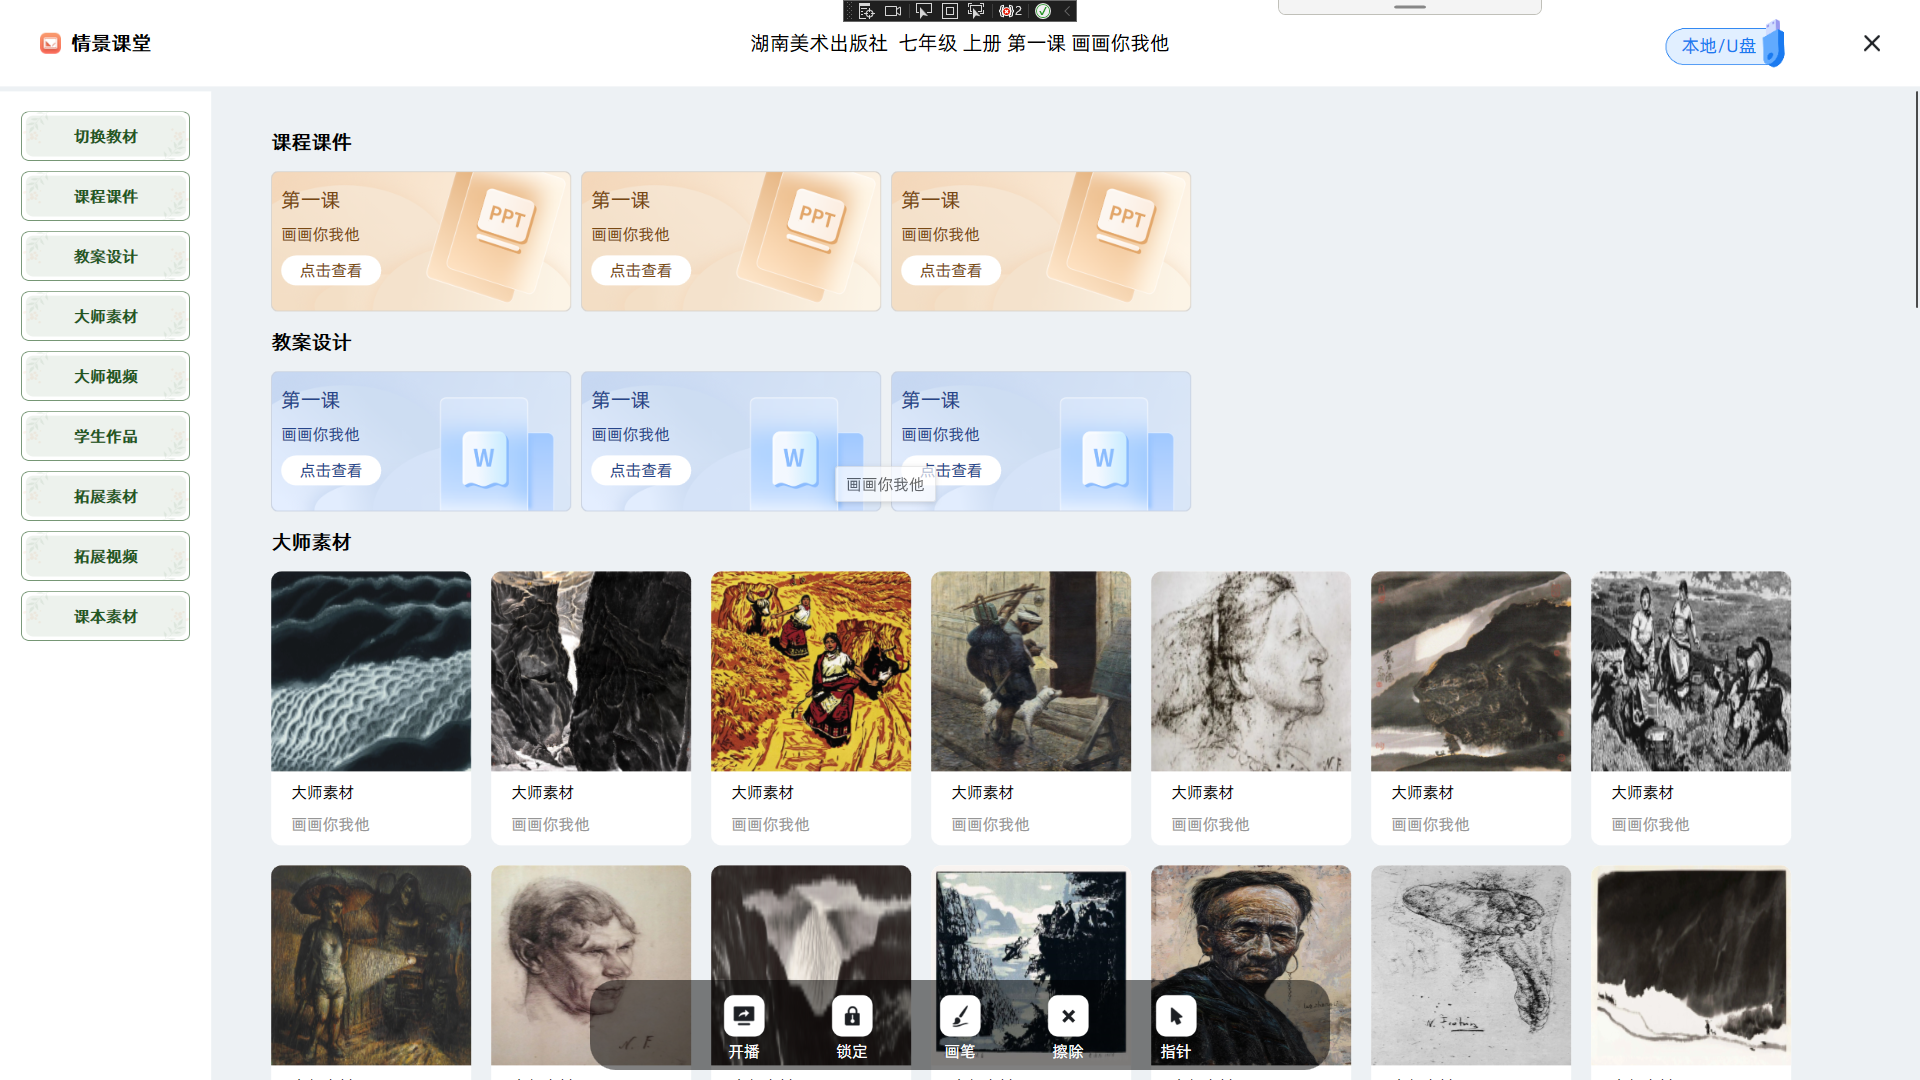Toggle display layout adorners square icon

950,11
